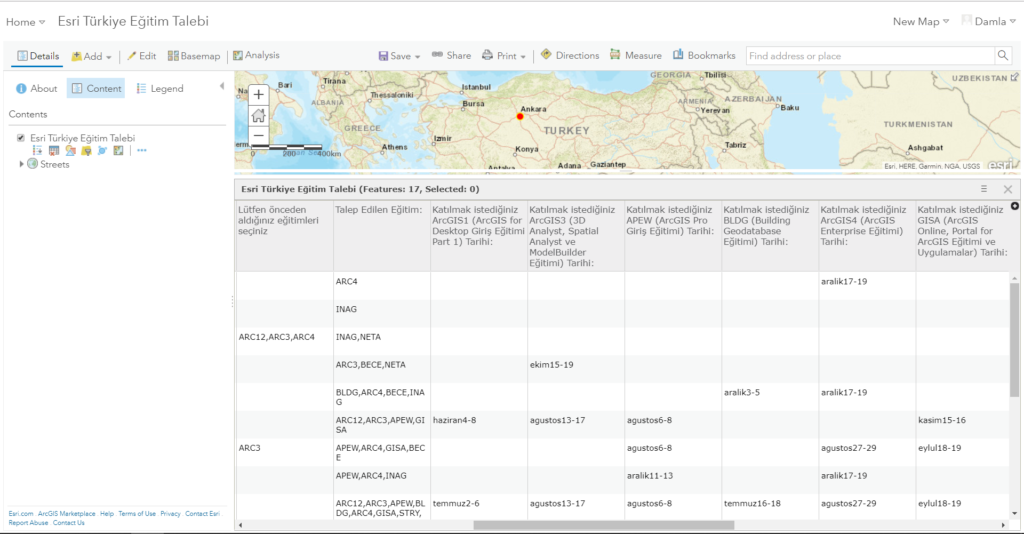Open More Options (three dots) for the layer
1024x534 pixels.
142,151
